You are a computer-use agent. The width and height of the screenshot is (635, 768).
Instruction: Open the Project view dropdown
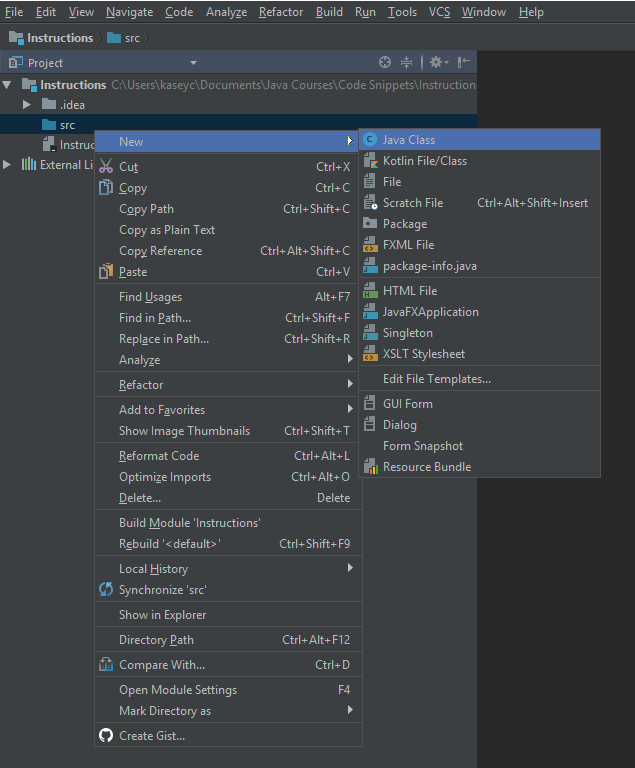click(x=193, y=63)
